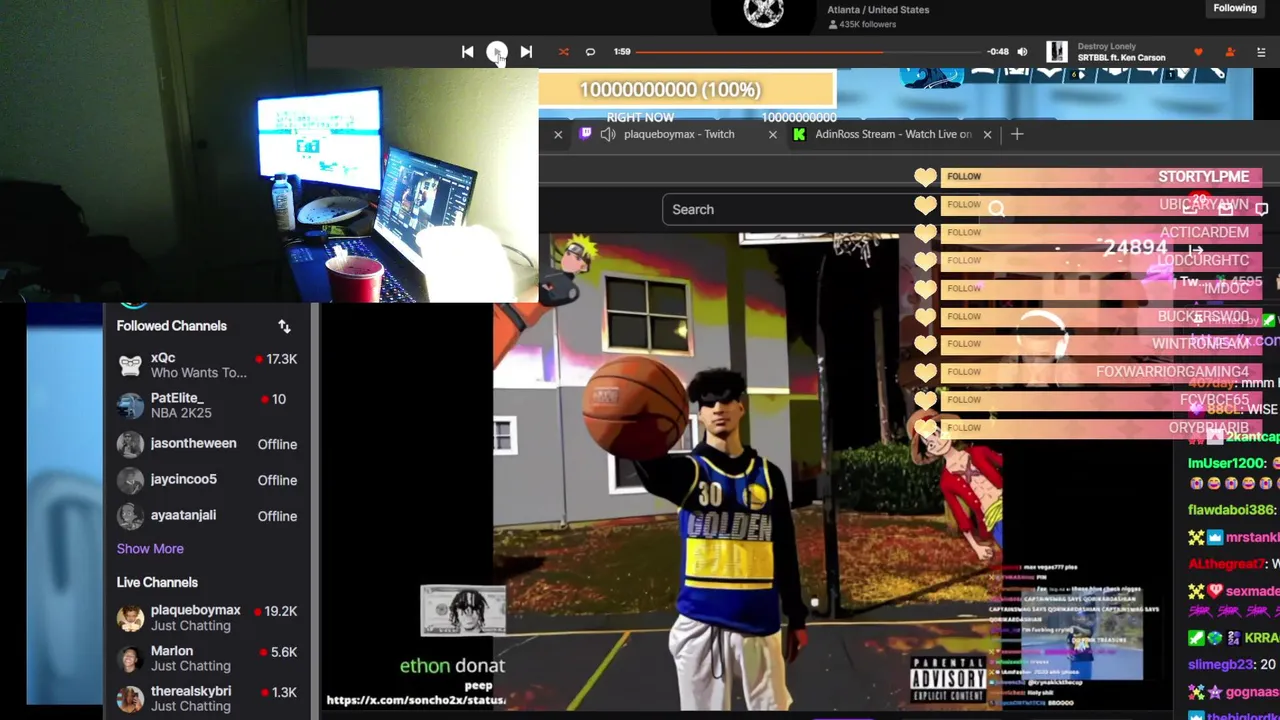Open therealskybri live channel
The image size is (1280, 720).
click(x=207, y=698)
